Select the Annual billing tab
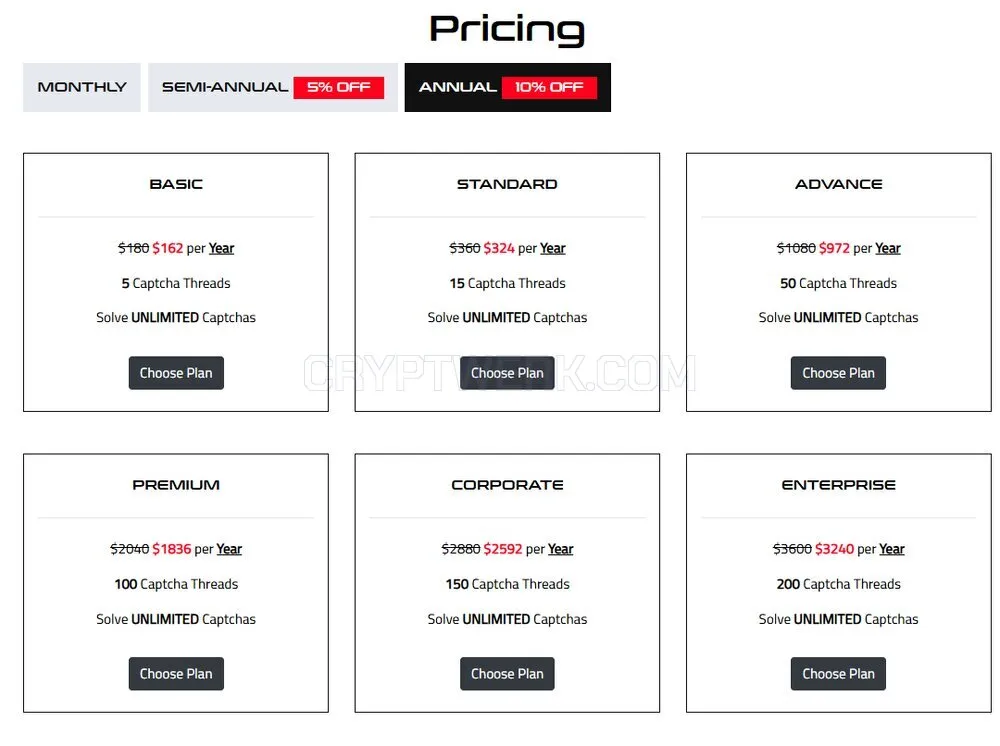The width and height of the screenshot is (1000, 746). click(508, 87)
